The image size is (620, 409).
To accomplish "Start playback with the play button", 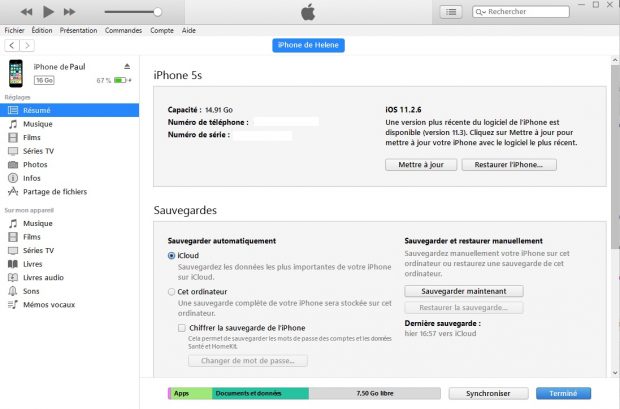I will click(48, 12).
